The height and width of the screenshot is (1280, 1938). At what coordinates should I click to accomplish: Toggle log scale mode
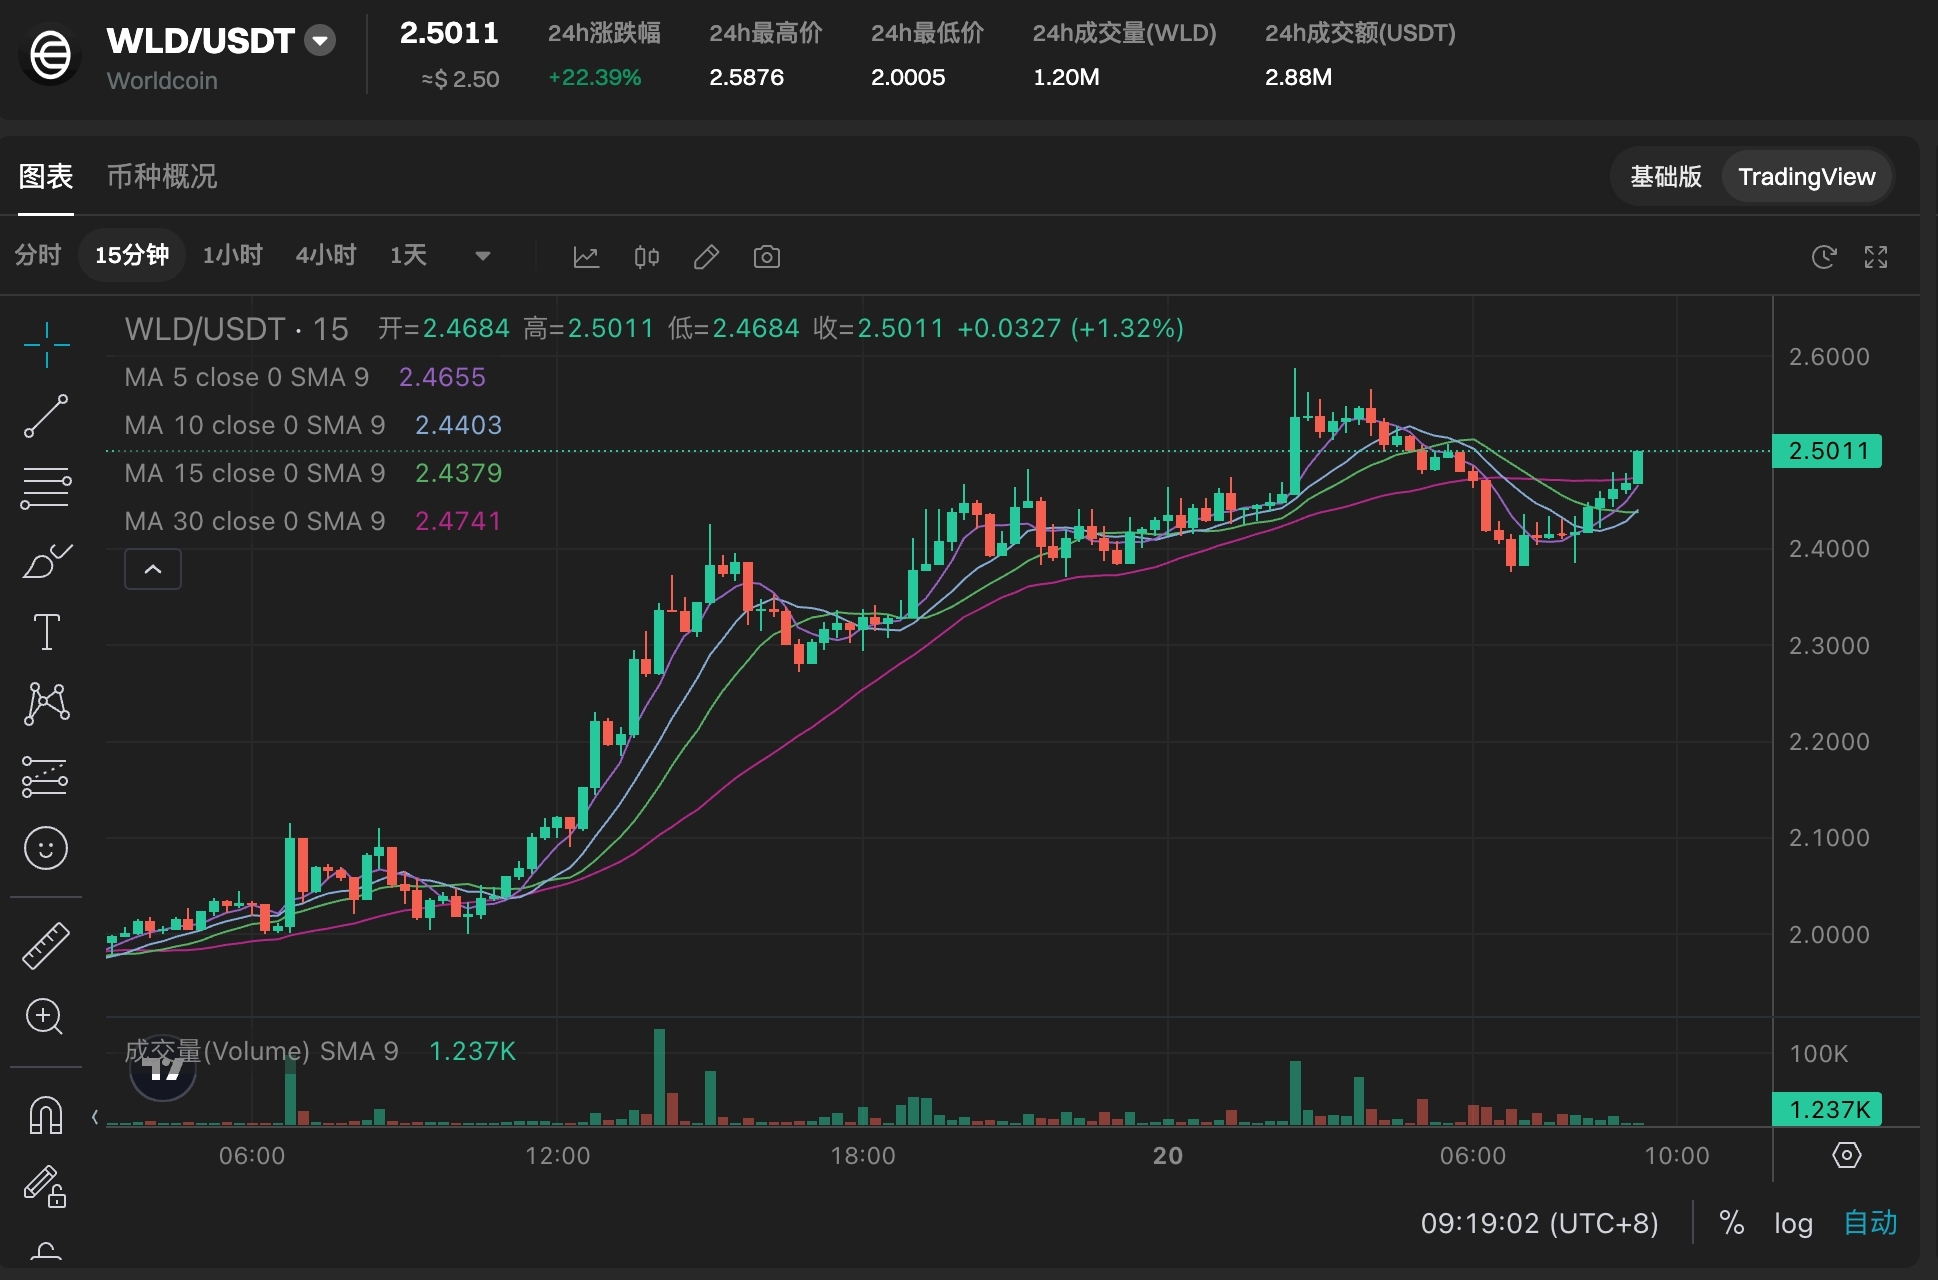[1794, 1223]
